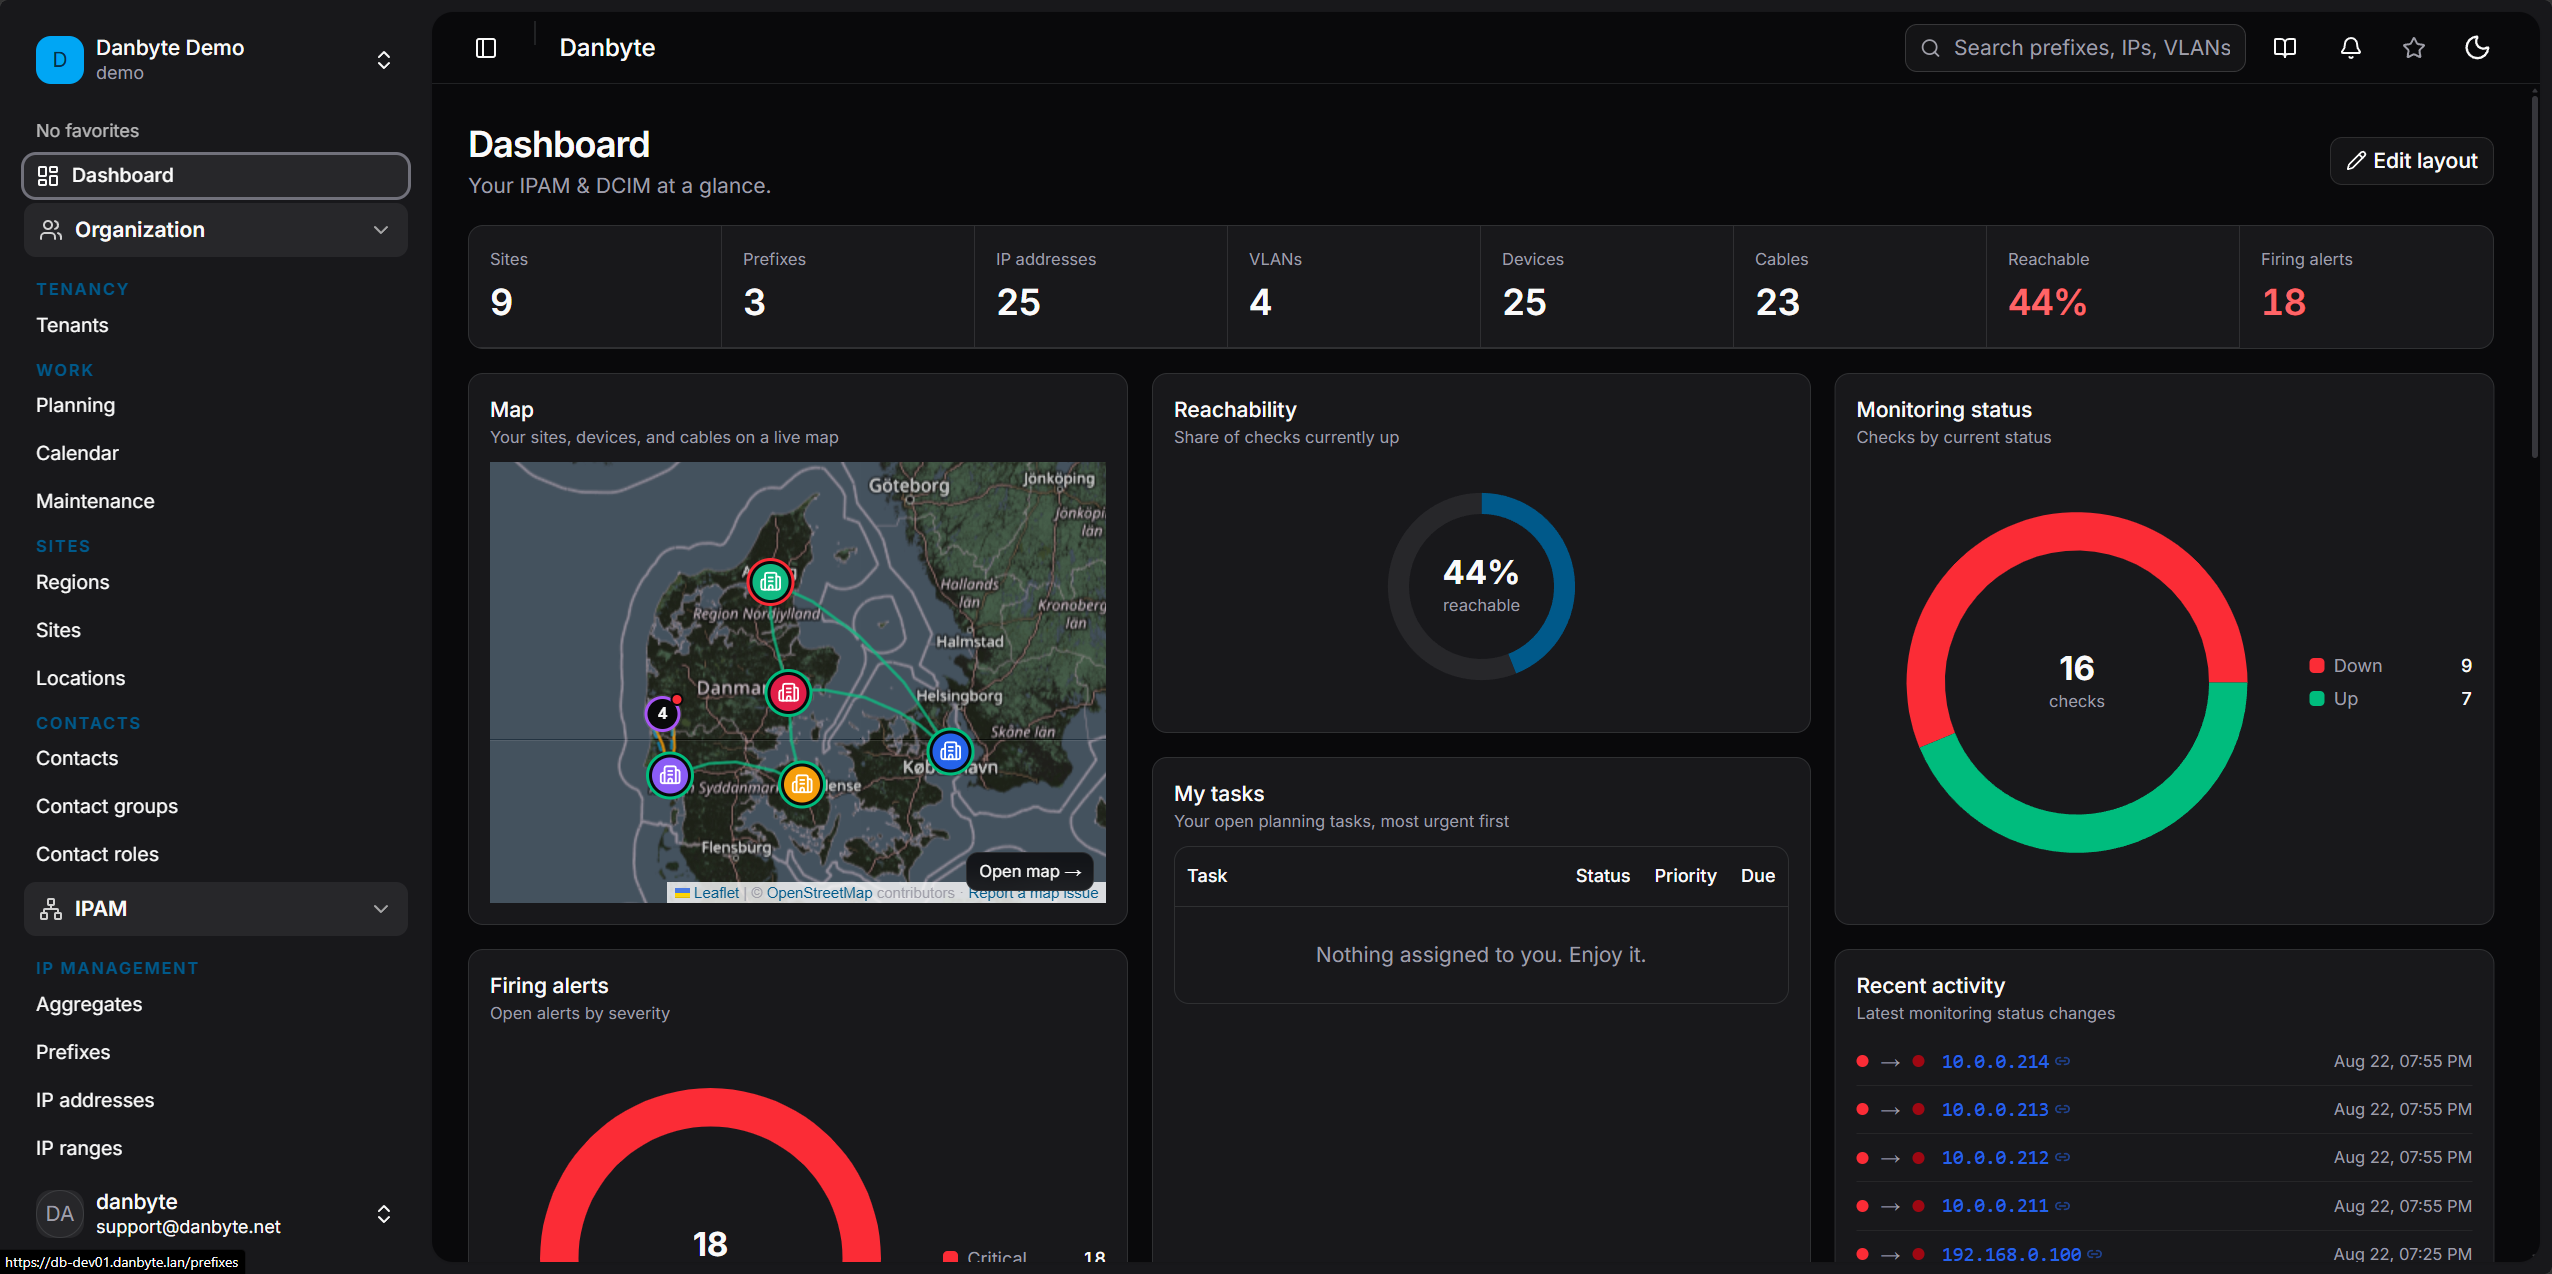The height and width of the screenshot is (1274, 2552).
Task: Click the purple site marker on map
Action: tap(670, 775)
